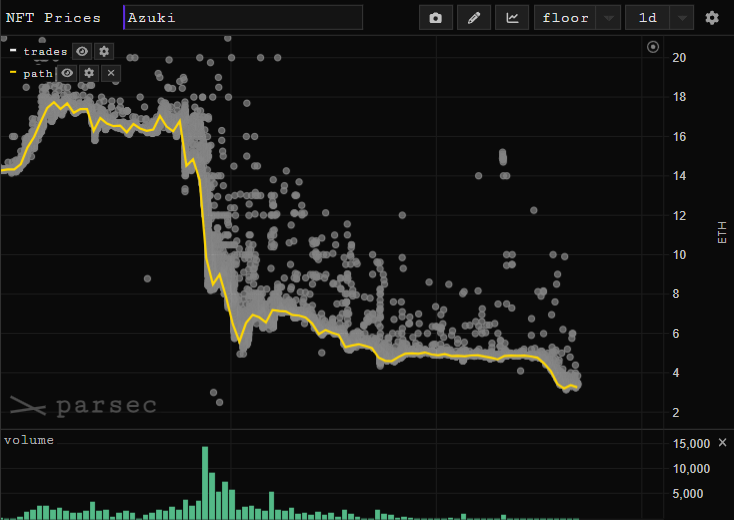The width and height of the screenshot is (734, 520).
Task: Click the 5,000 volume axis tick
Action: click(x=688, y=494)
